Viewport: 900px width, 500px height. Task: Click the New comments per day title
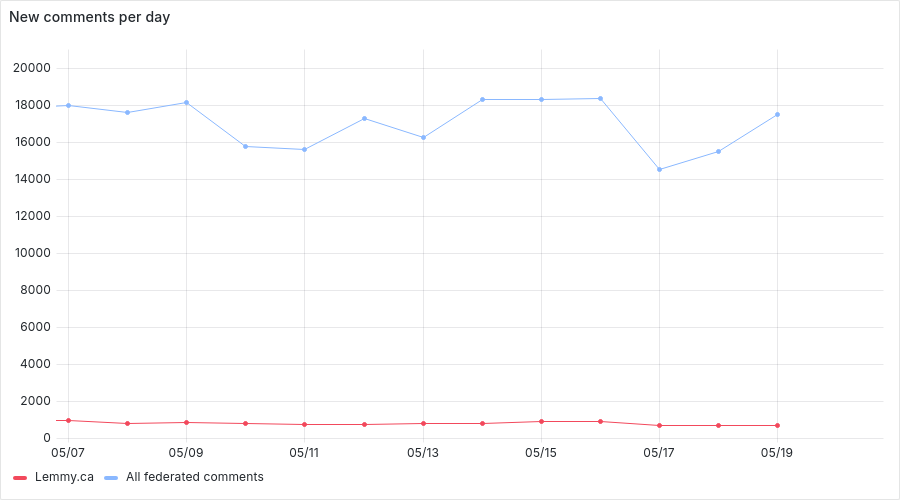90,17
